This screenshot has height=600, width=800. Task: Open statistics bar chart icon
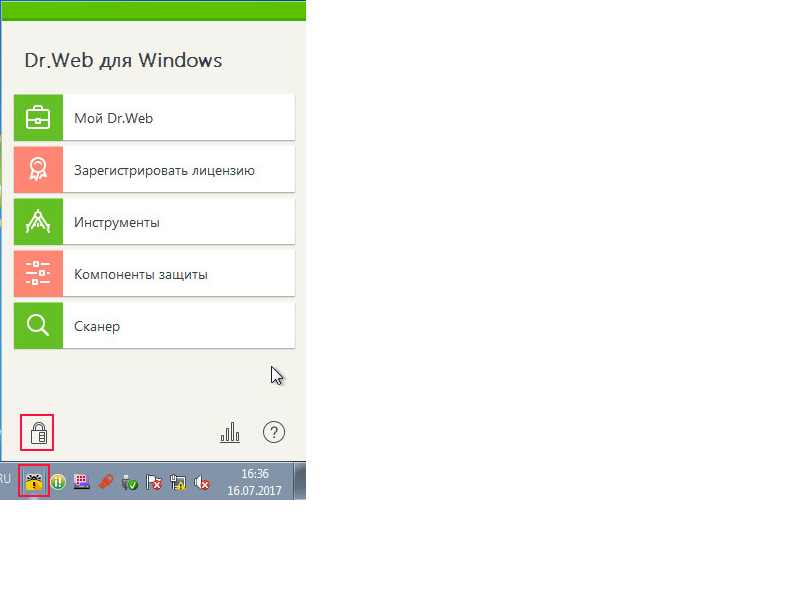click(x=230, y=432)
